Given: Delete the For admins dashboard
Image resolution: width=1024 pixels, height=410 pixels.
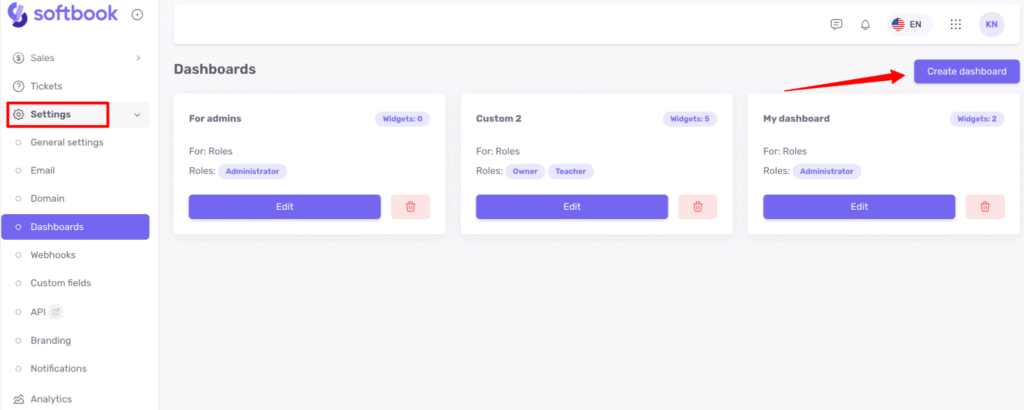Looking at the screenshot, I should coord(410,206).
